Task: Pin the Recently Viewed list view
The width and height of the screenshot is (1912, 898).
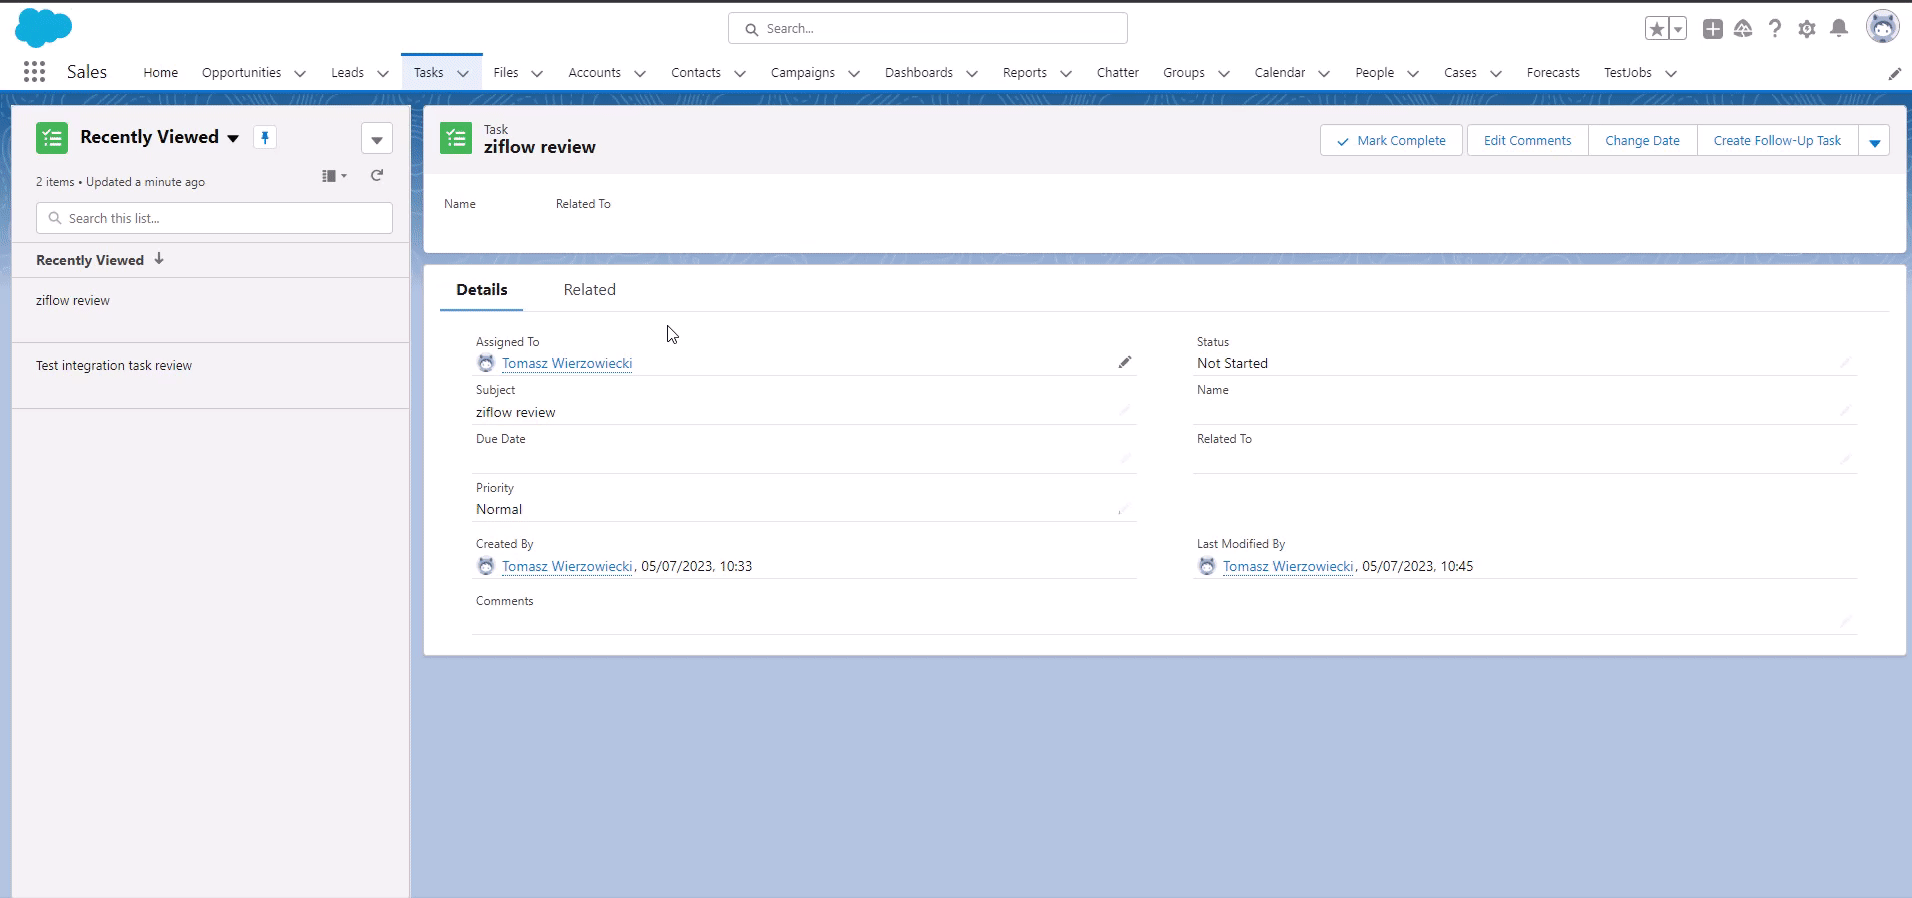Action: pos(265,138)
